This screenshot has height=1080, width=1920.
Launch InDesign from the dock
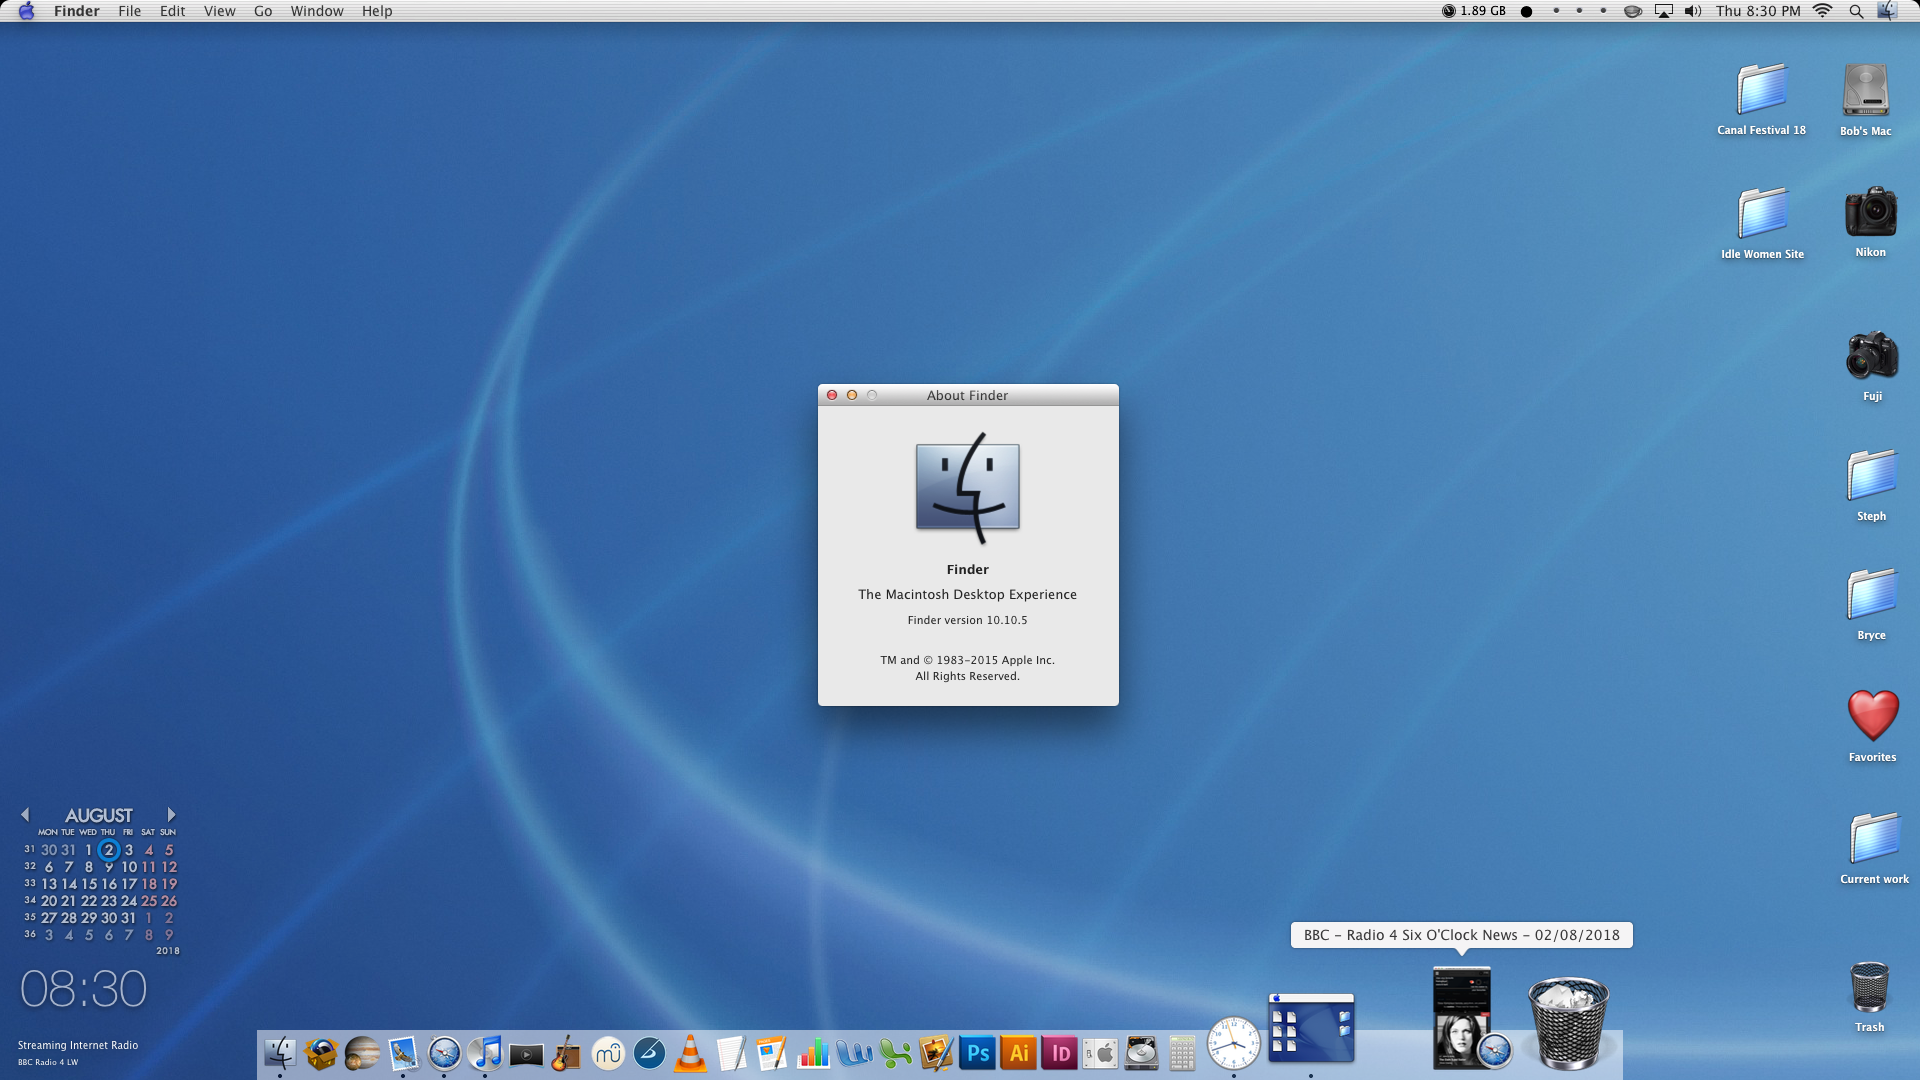pyautogui.click(x=1060, y=1053)
